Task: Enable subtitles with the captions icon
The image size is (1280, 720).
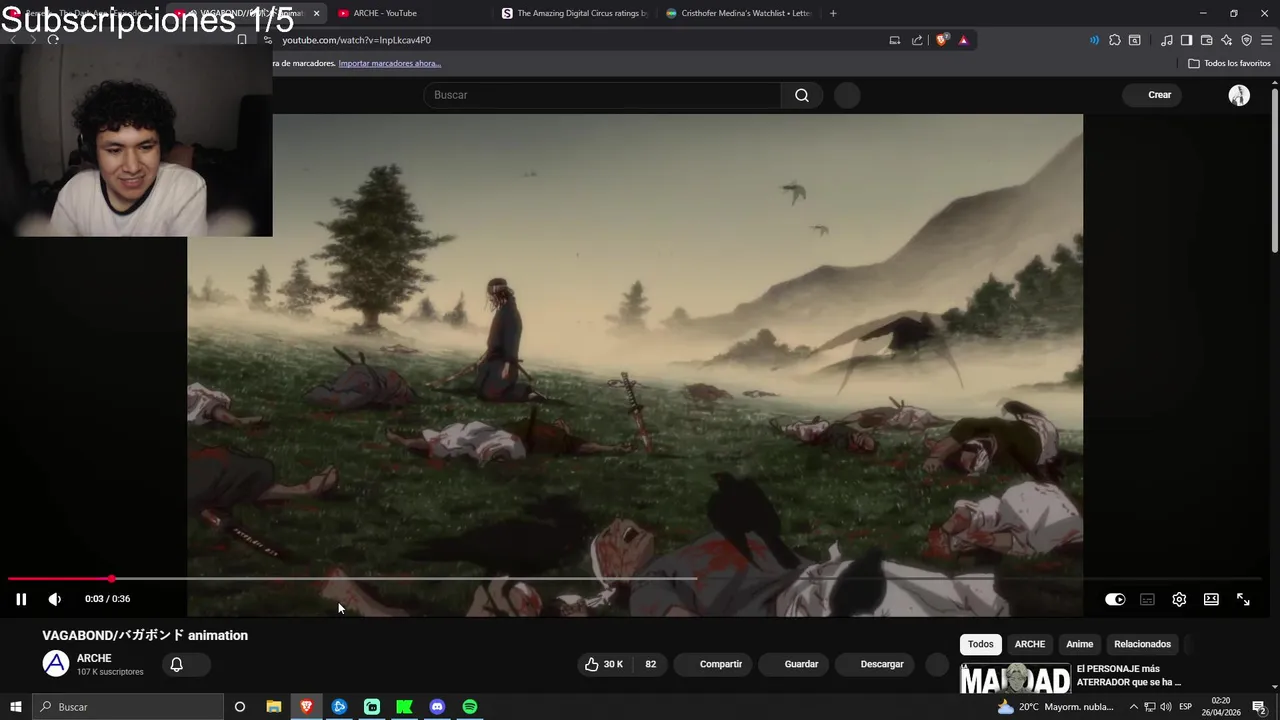Action: (x=1147, y=599)
